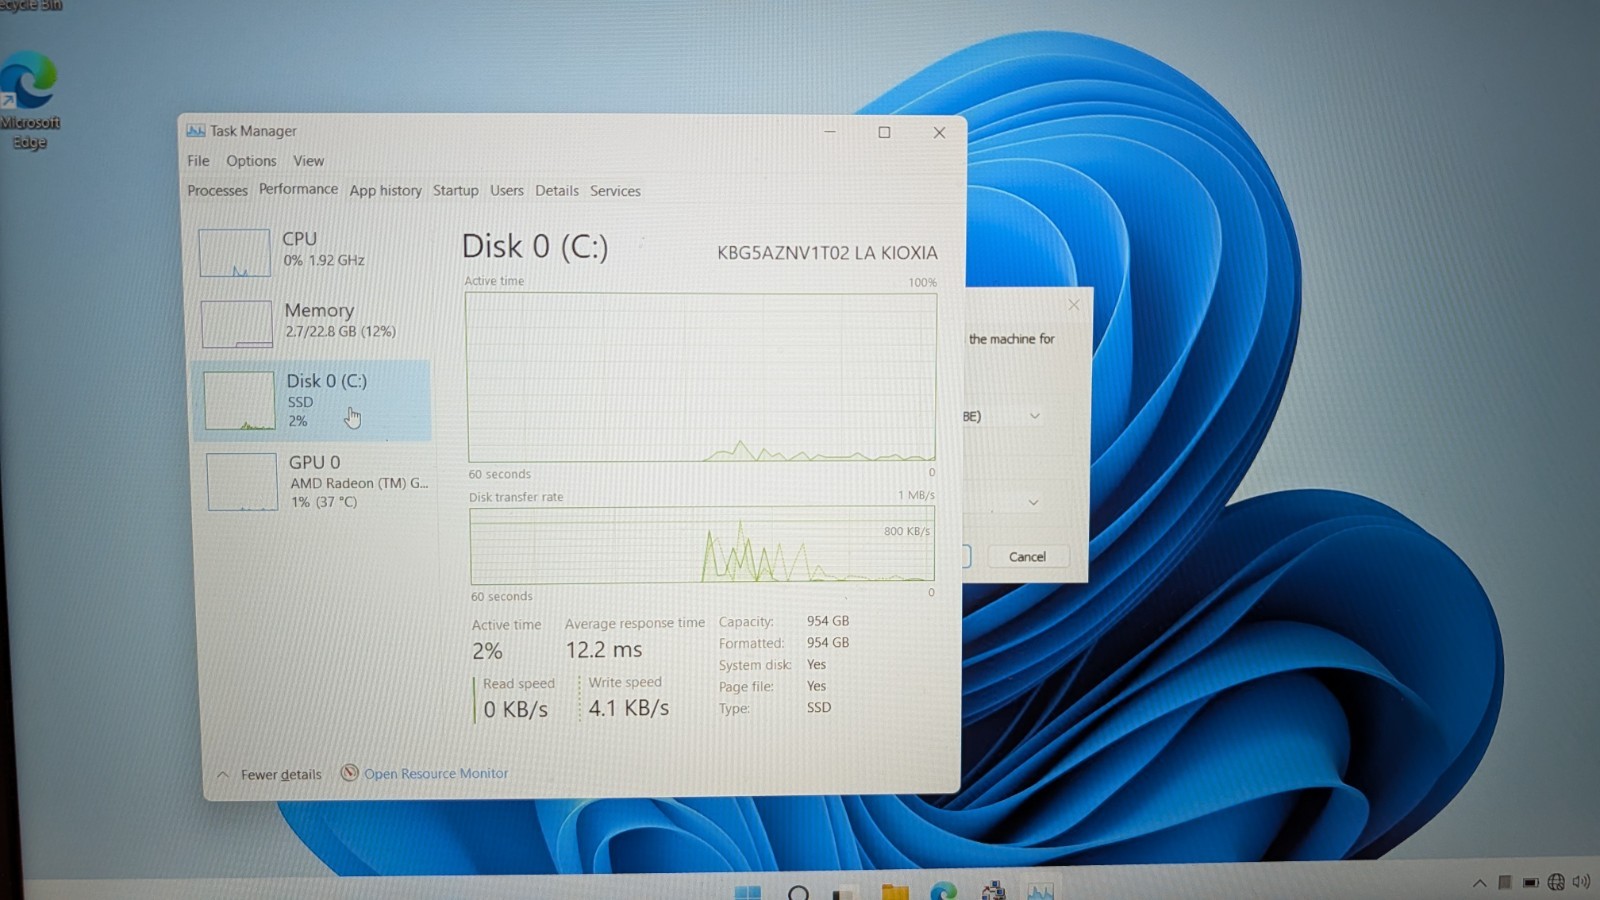Click the 954 GB Capacity value

coord(828,621)
